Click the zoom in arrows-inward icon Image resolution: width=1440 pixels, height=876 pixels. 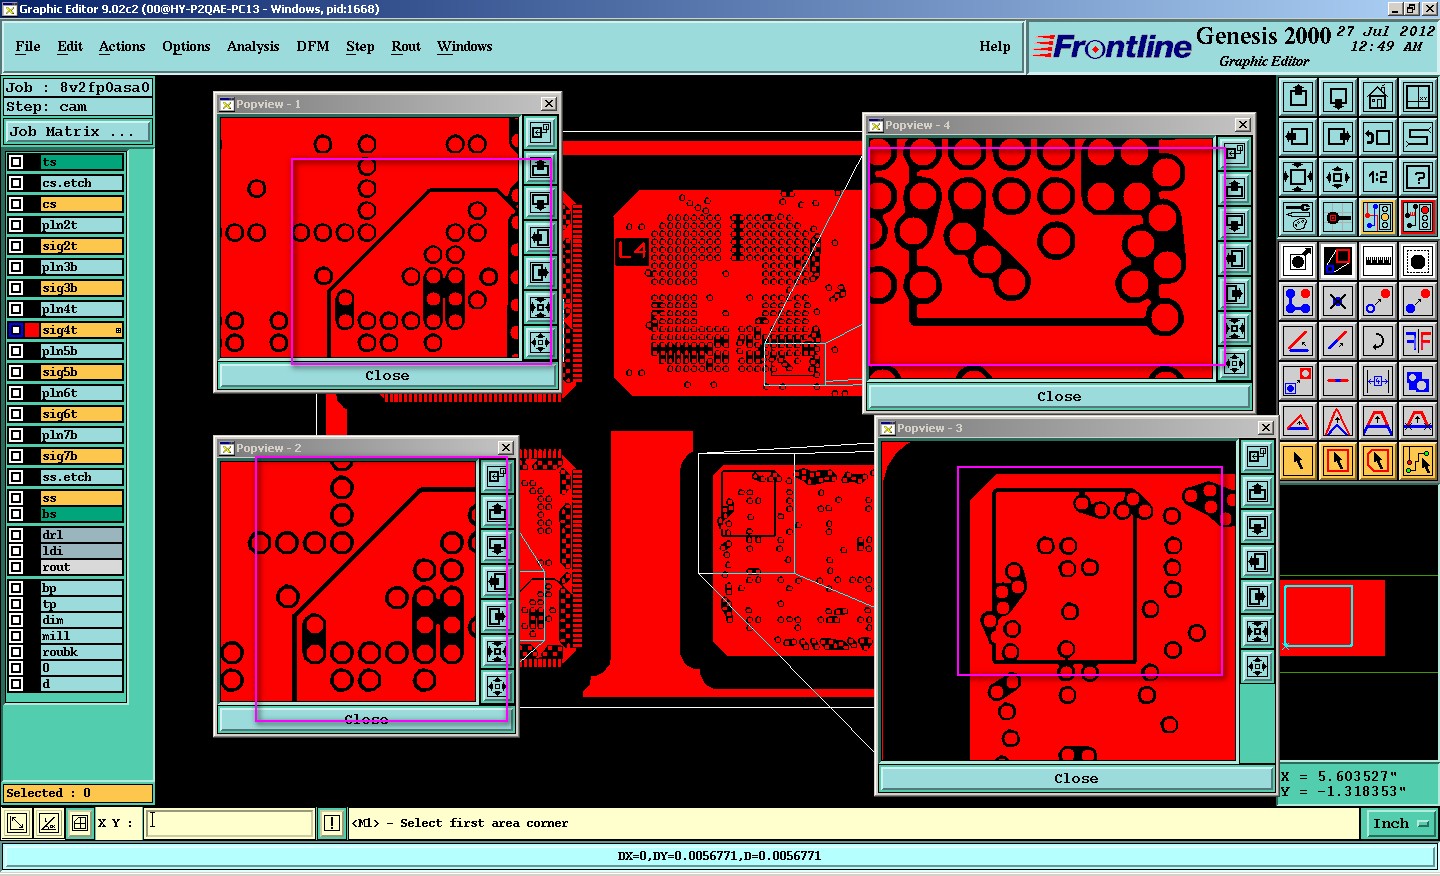pyautogui.click(x=1338, y=177)
